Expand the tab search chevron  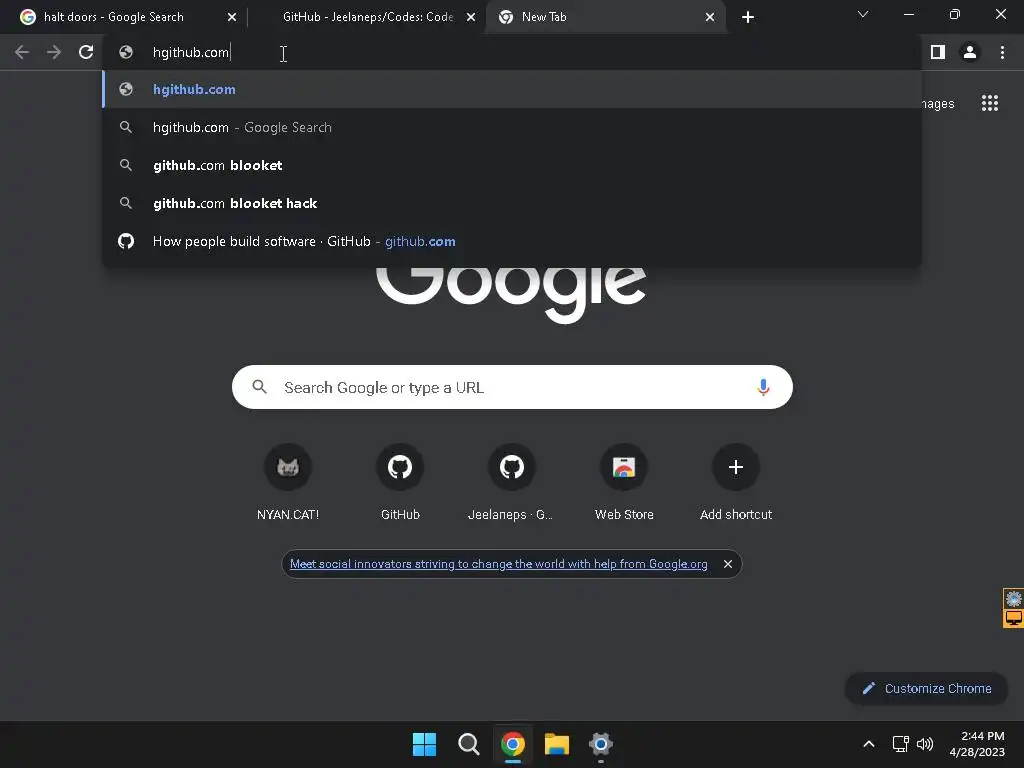click(x=863, y=14)
